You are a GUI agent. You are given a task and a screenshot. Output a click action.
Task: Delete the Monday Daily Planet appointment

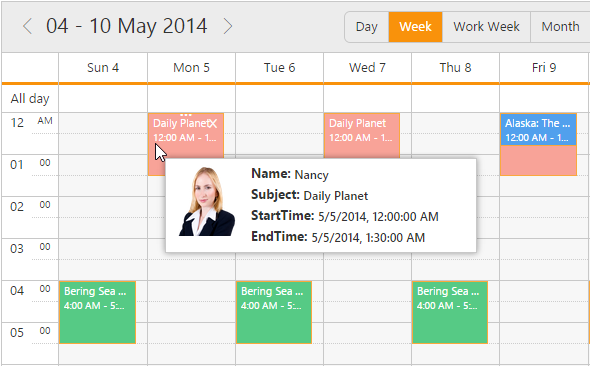point(213,123)
